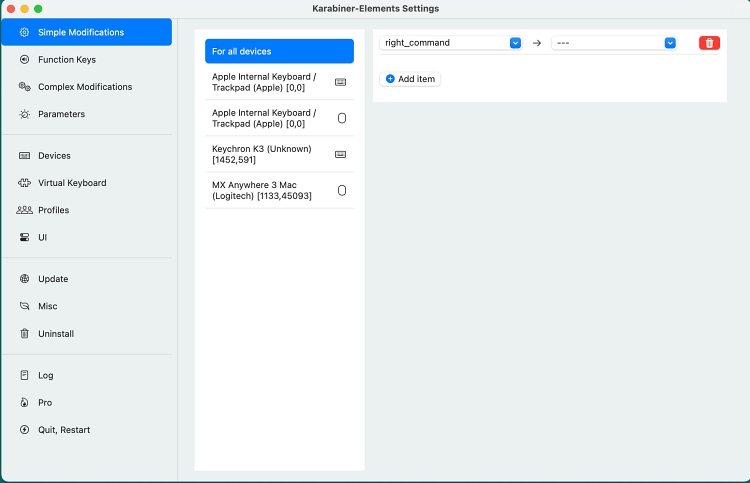
Task: Open the Simple Modifications section
Action: (87, 32)
